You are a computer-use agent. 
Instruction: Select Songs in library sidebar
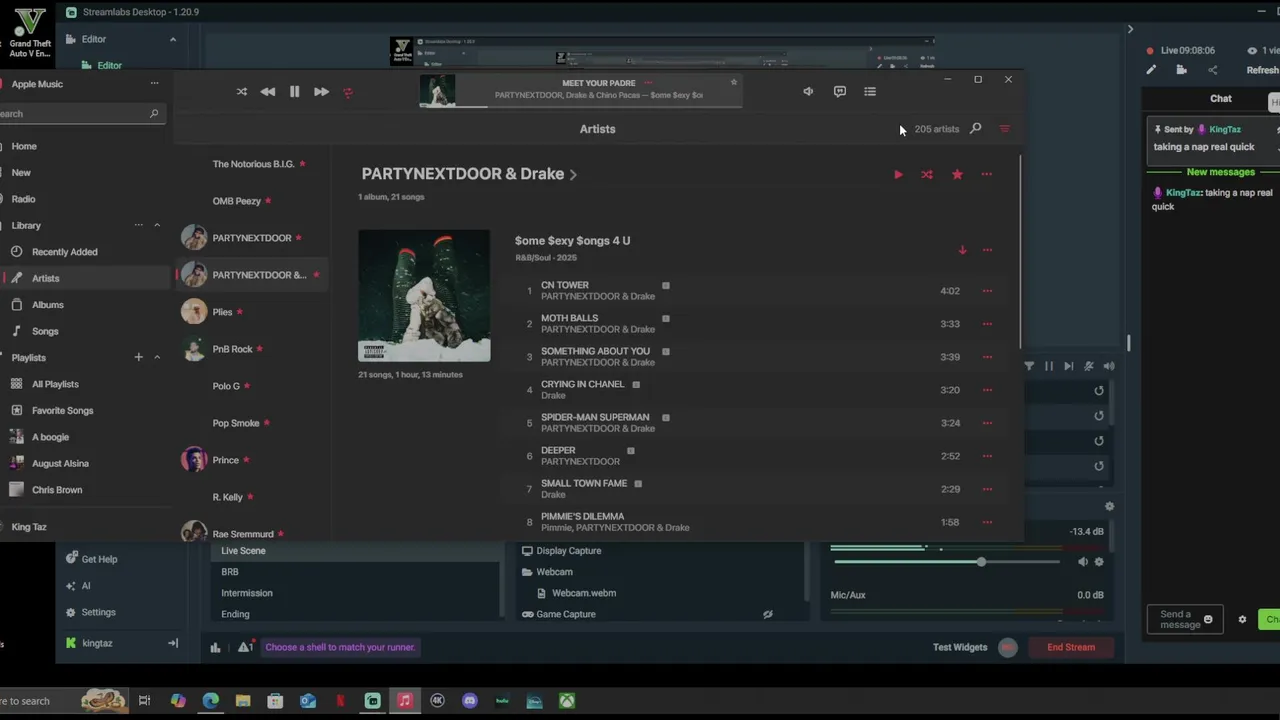pos(45,331)
